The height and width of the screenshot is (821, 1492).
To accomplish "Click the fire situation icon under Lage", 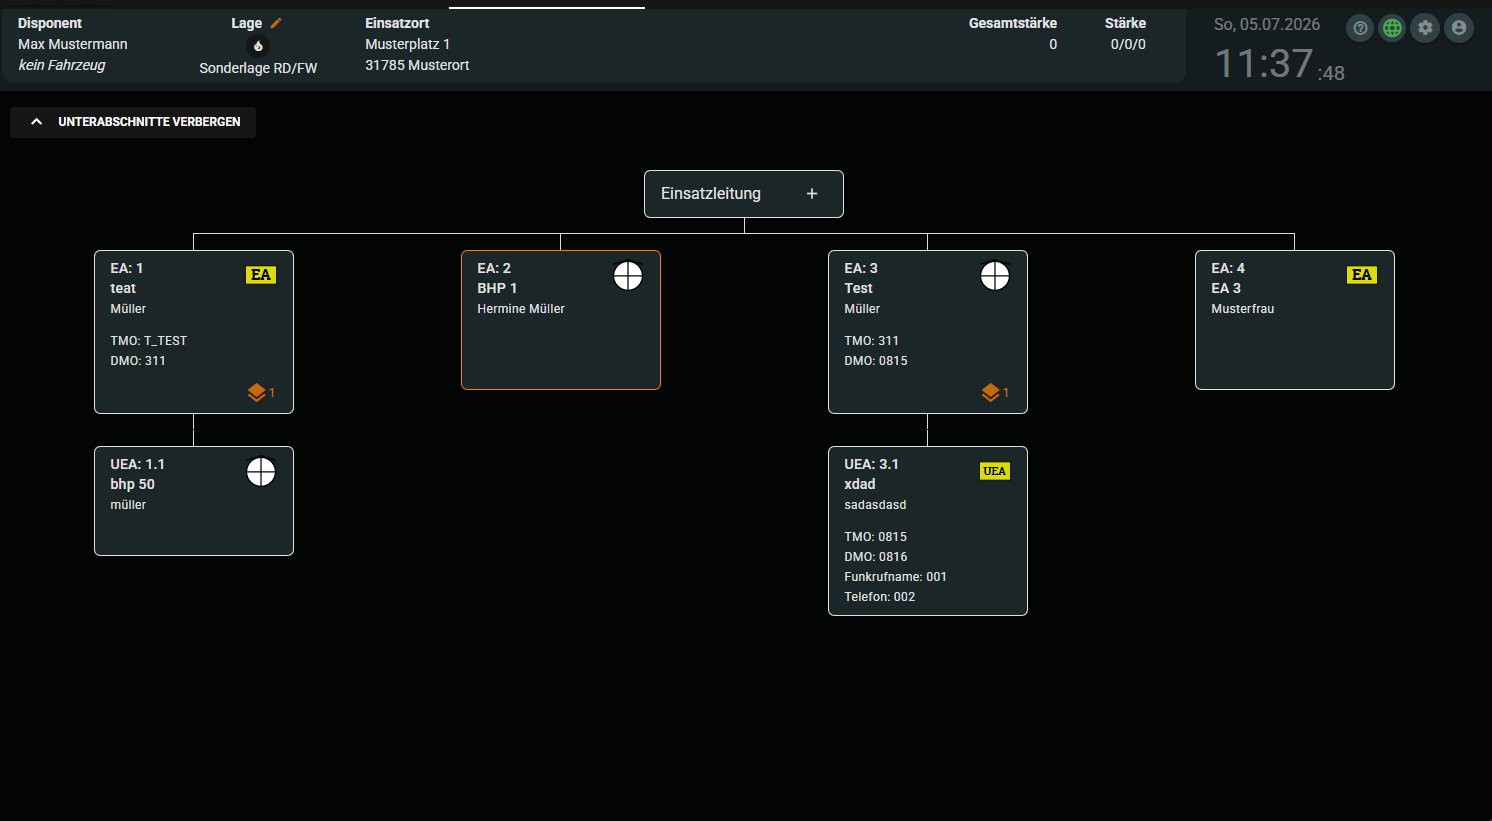I will [x=258, y=46].
